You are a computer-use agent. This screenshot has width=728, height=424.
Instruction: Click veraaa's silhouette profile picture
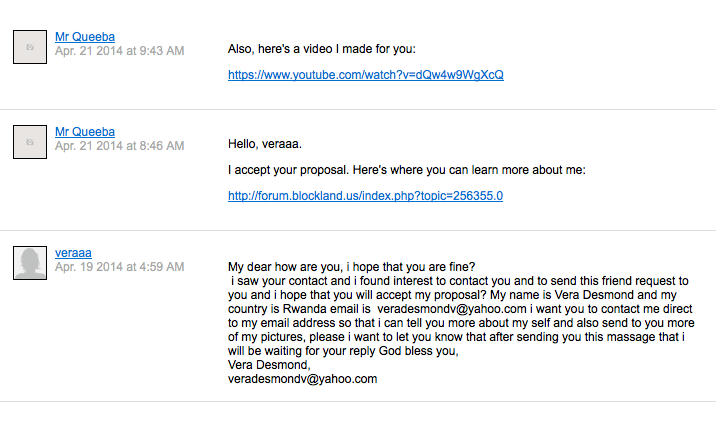coord(30,263)
